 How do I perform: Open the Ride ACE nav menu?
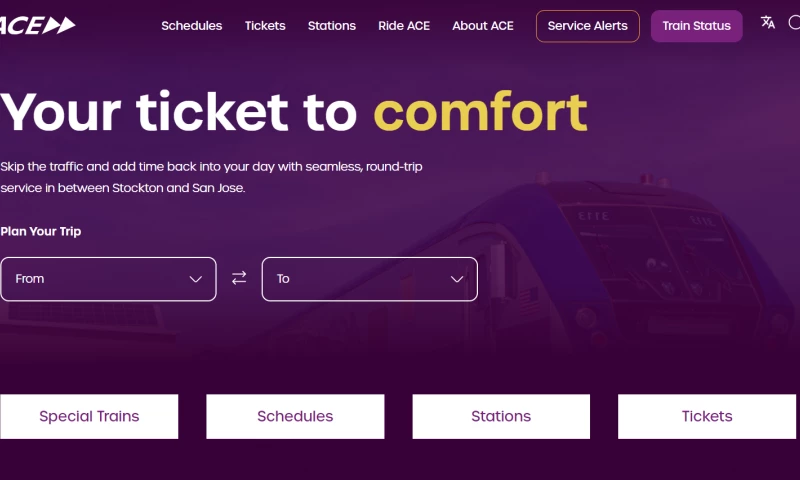tap(404, 26)
